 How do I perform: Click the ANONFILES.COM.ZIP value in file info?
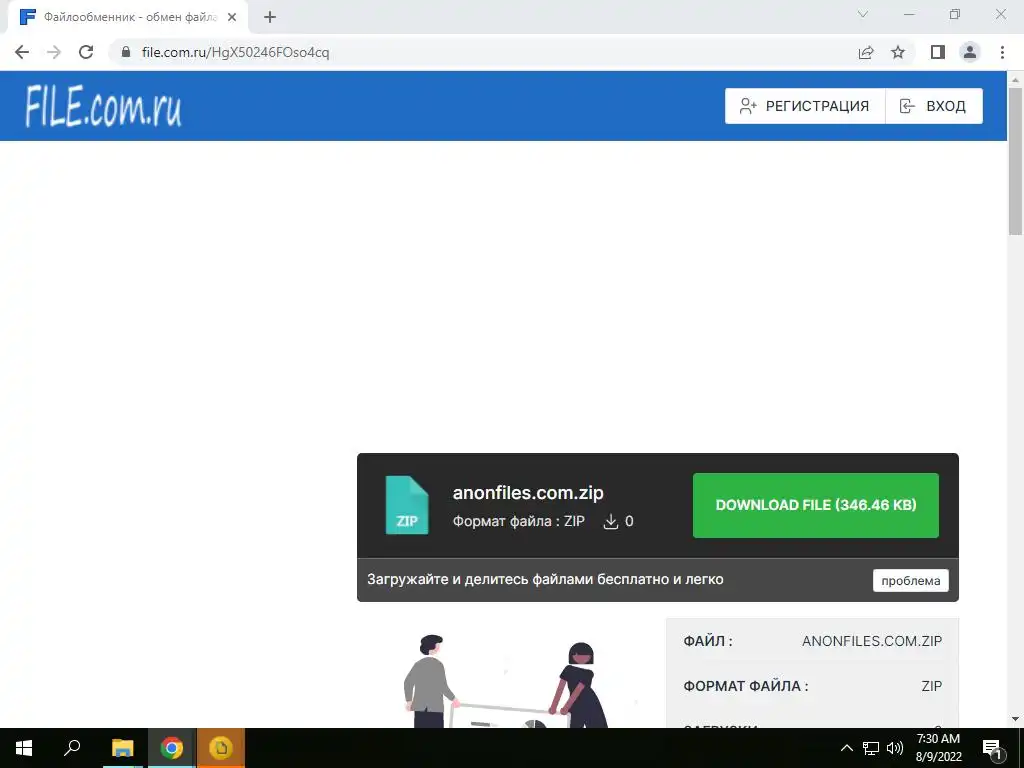[872, 641]
